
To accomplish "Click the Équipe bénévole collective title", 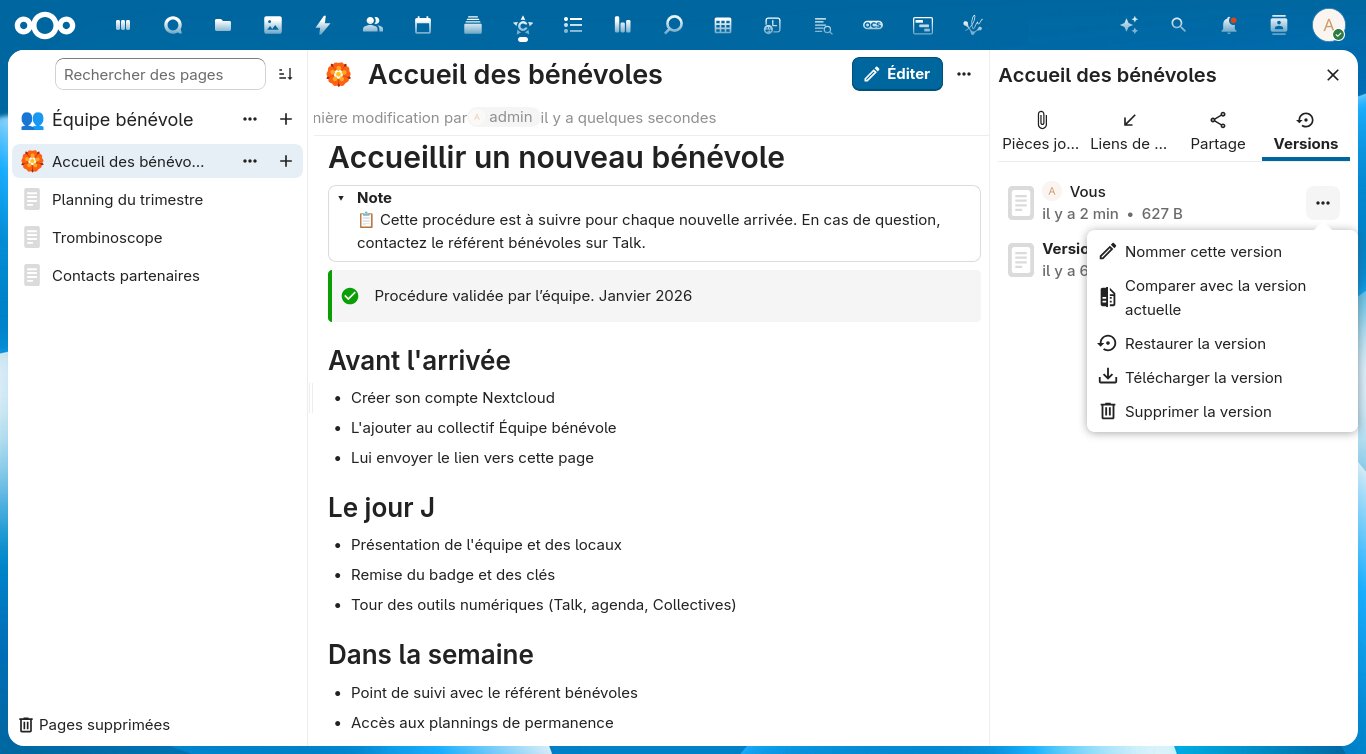I will point(122,119).
